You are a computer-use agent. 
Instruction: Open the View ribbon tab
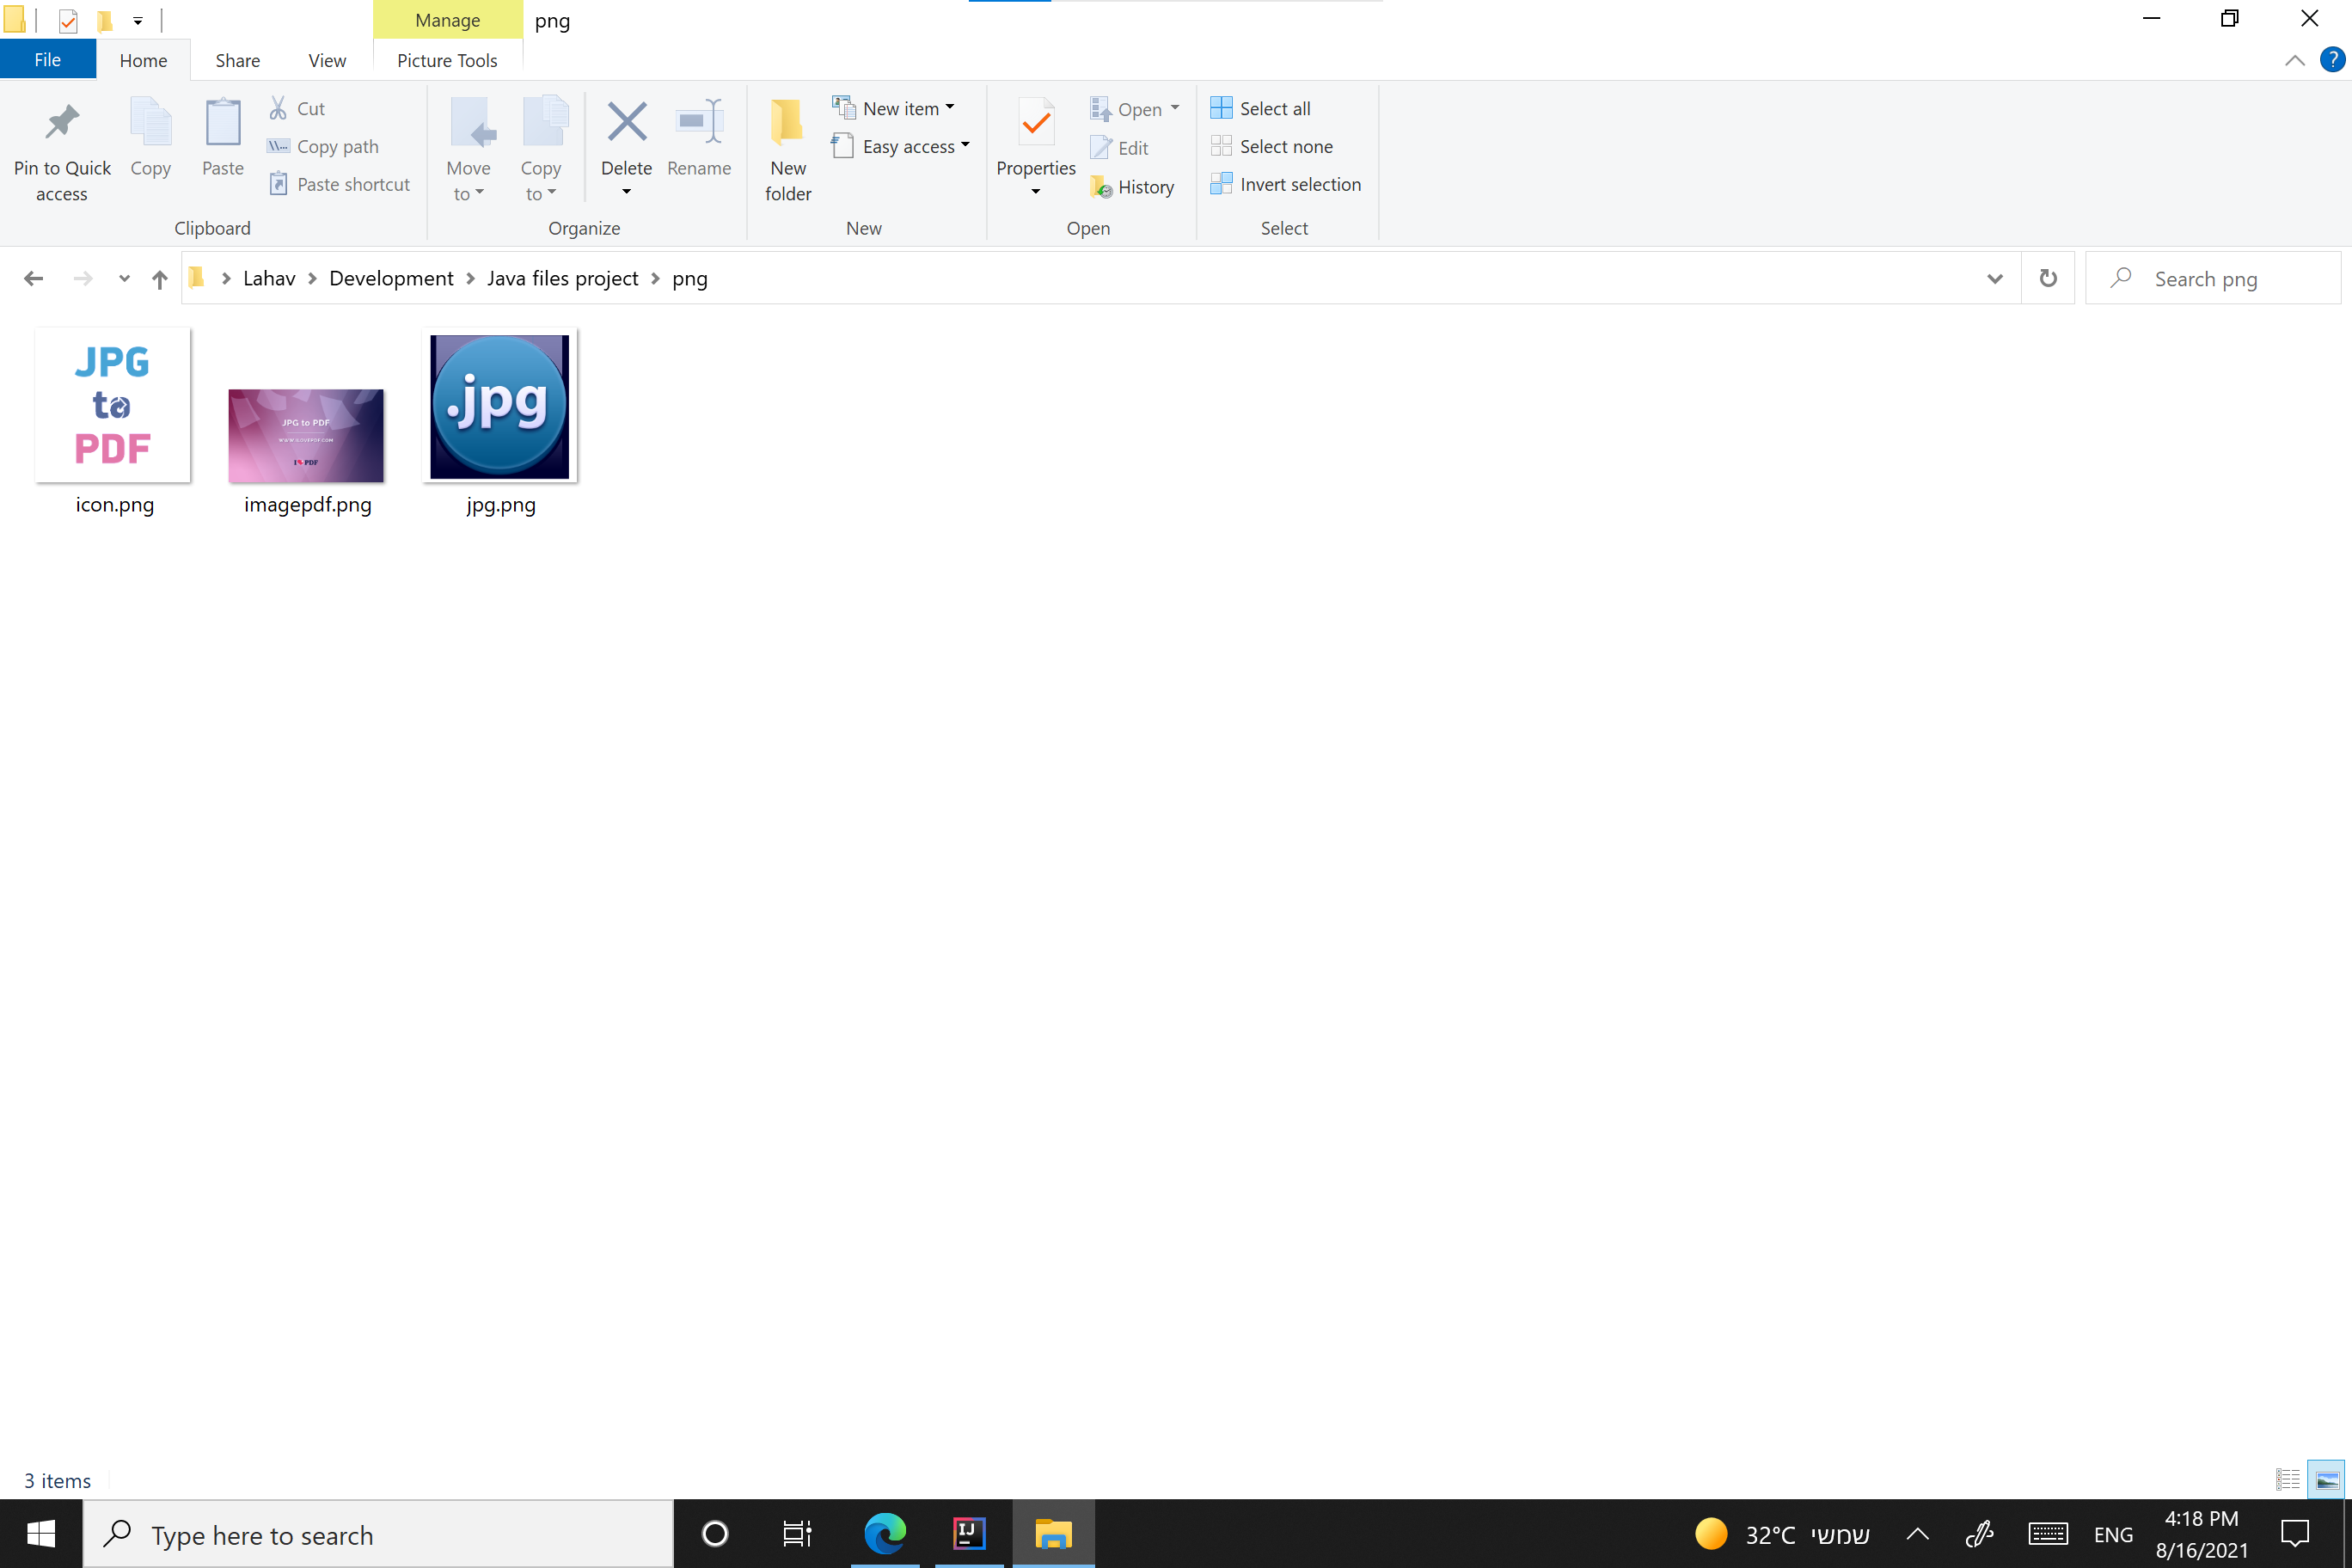[x=326, y=61]
